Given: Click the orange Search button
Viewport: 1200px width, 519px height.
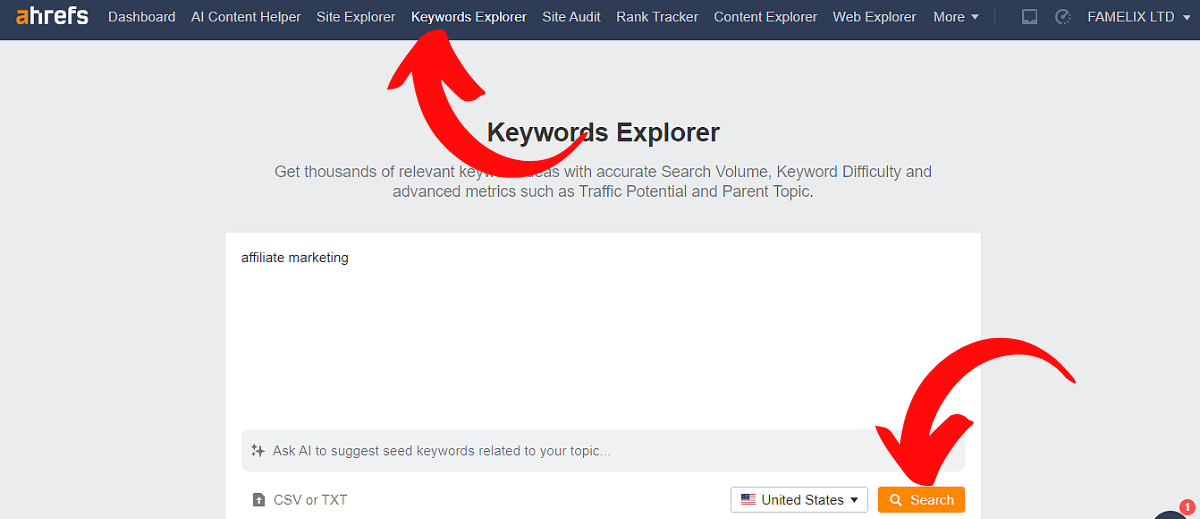Looking at the screenshot, I should click(921, 500).
